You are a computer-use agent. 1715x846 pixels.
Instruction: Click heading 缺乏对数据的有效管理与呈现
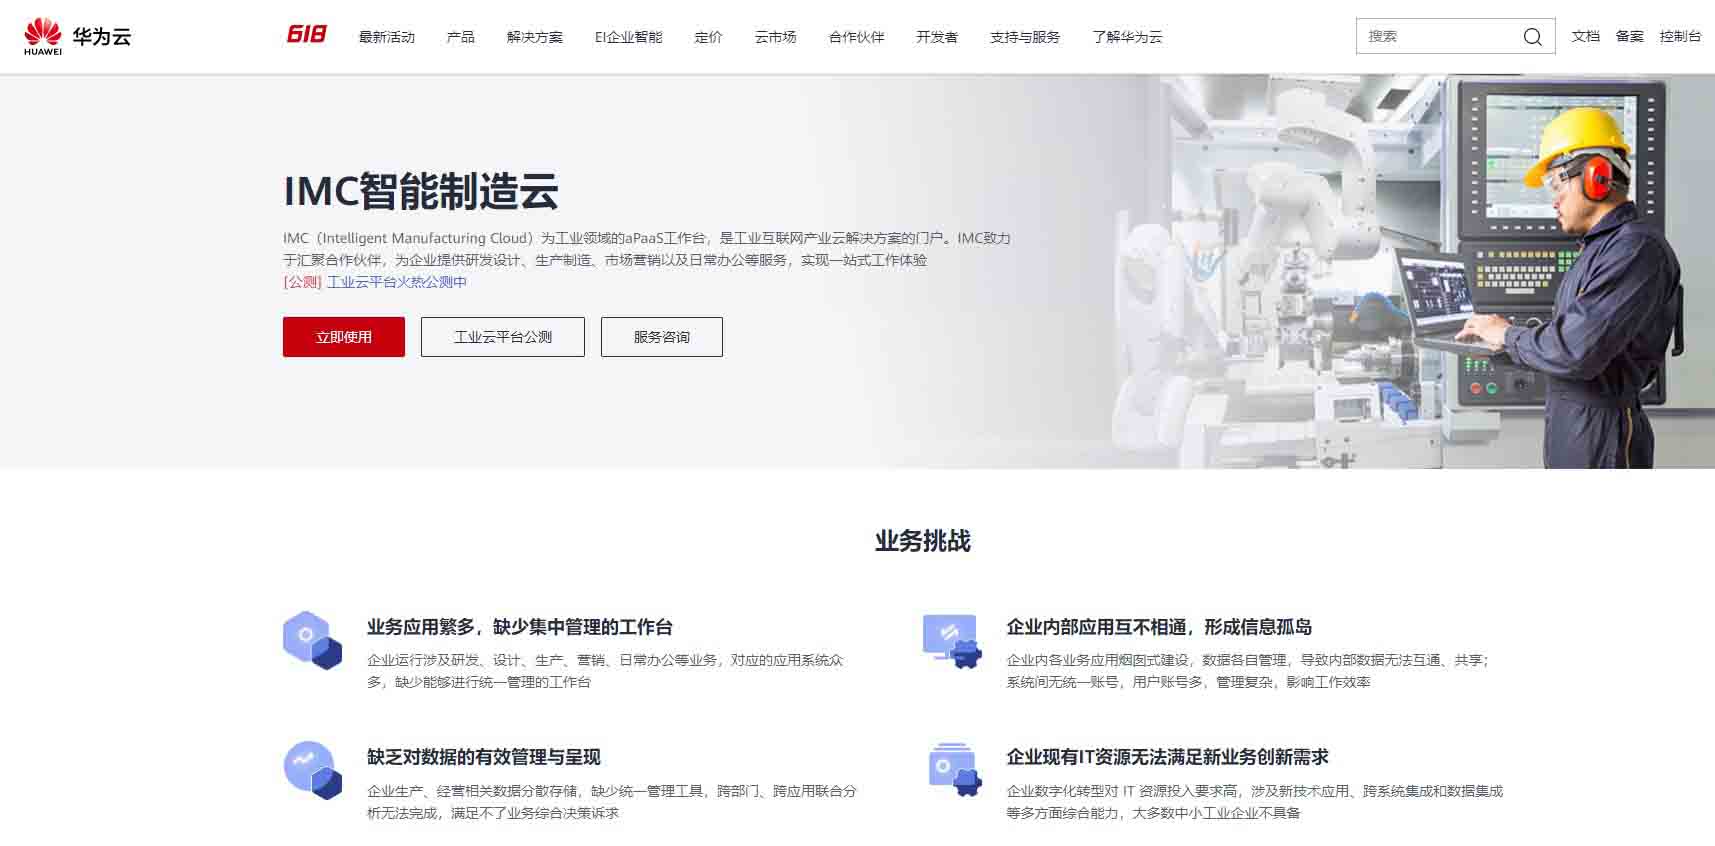(484, 757)
